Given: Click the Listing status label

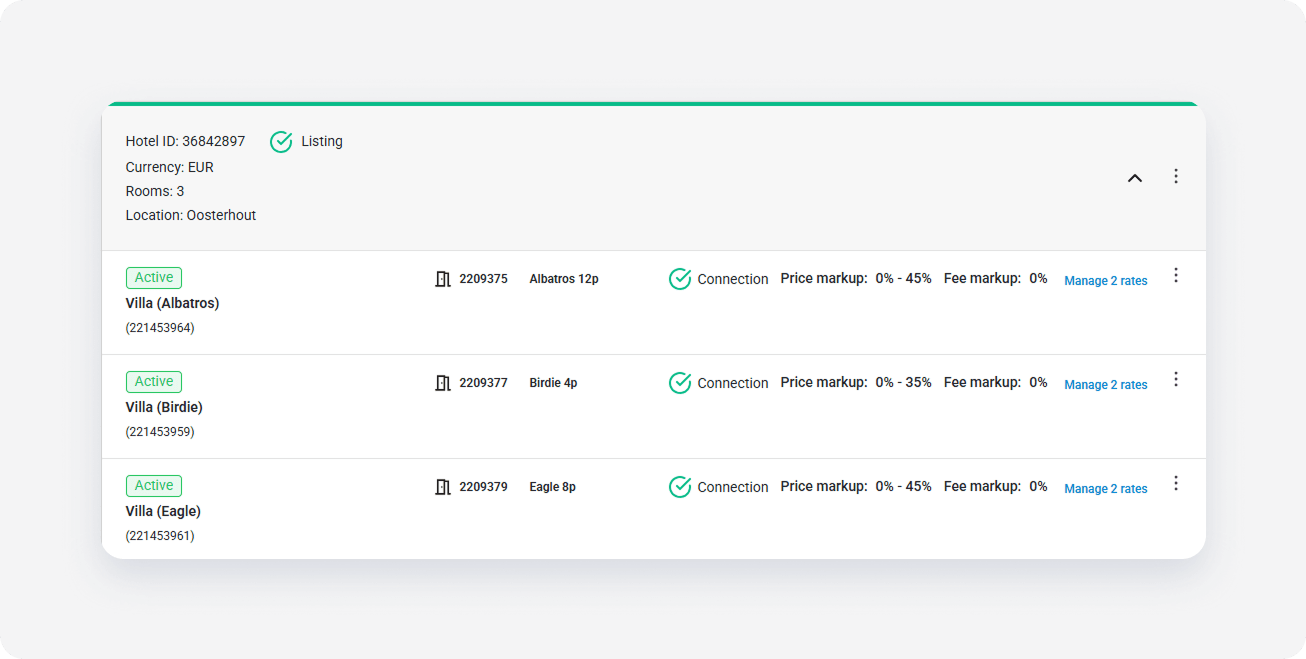Looking at the screenshot, I should click(322, 141).
